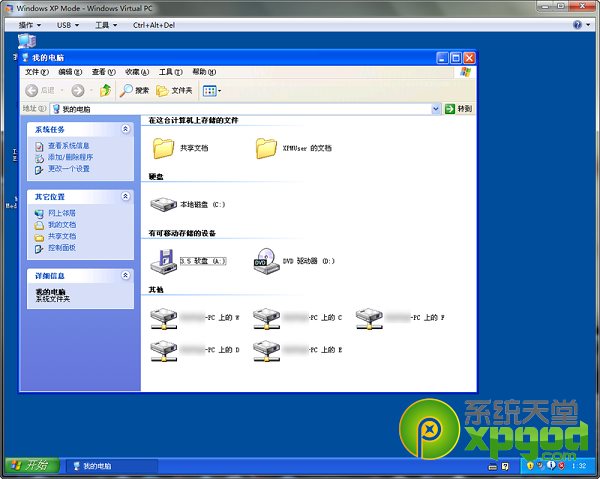Click the Up folder toolbar icon

tap(105, 90)
